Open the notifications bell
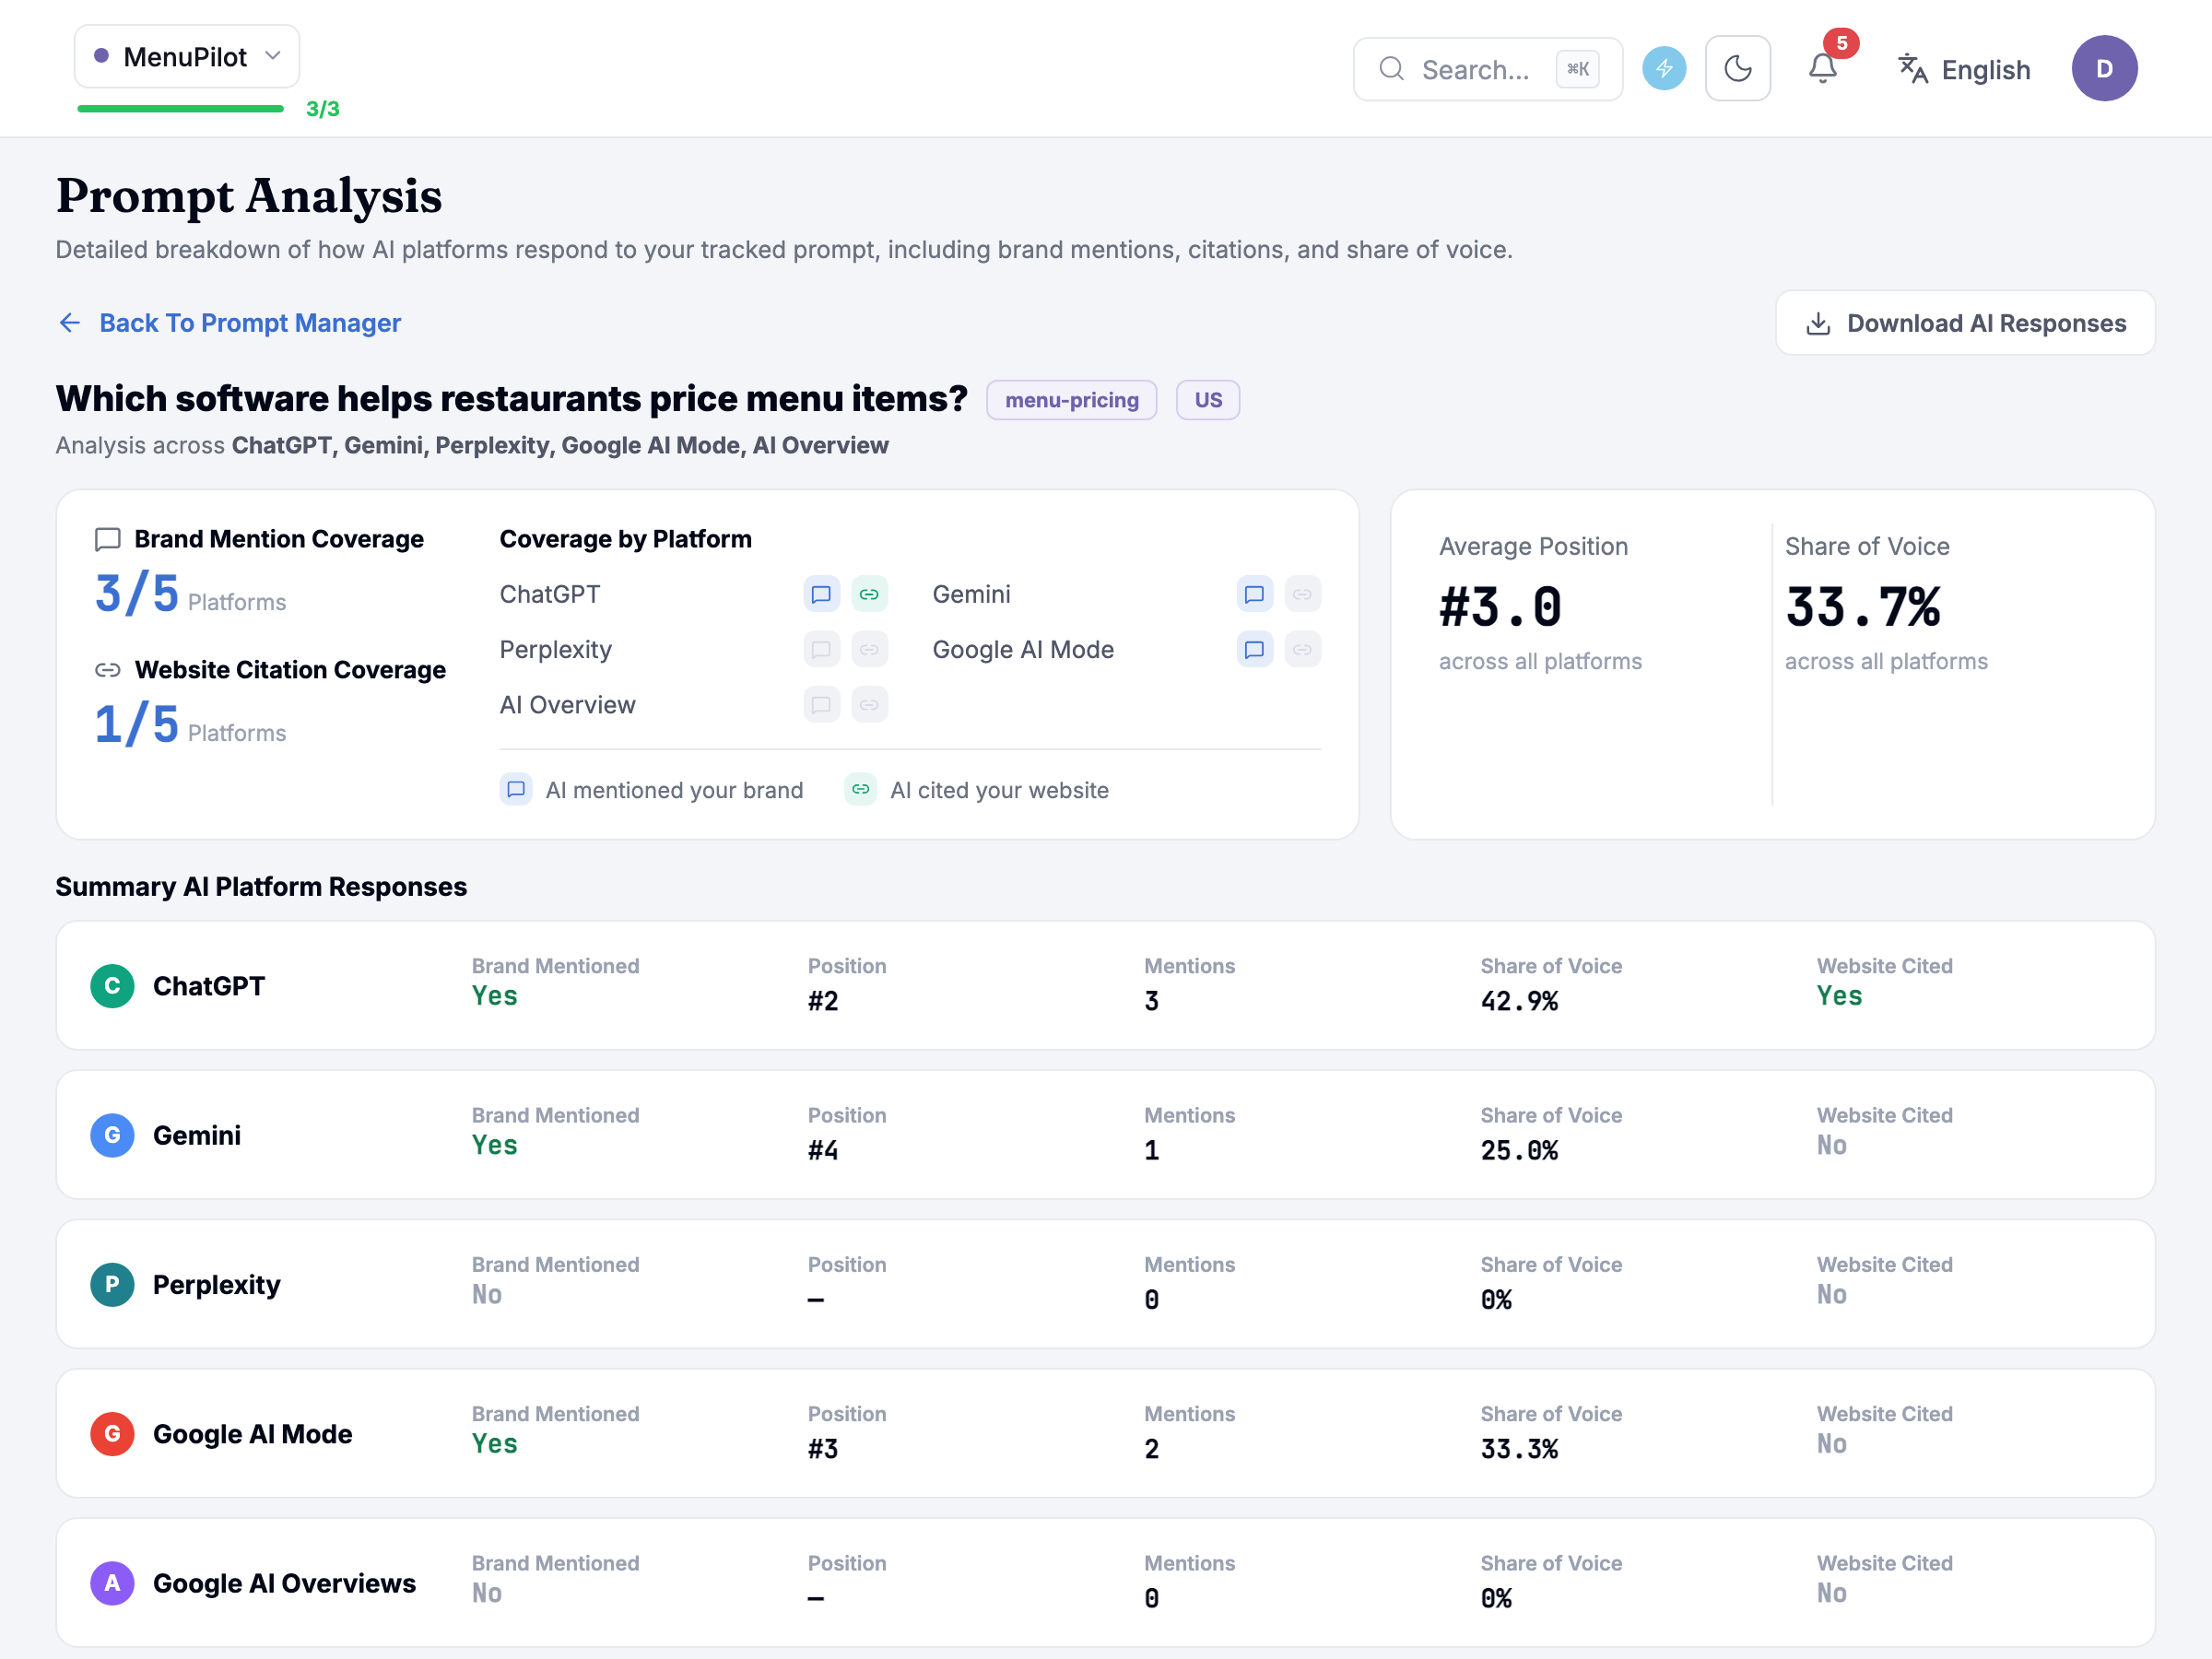This screenshot has height=1659, width=2212. pyautogui.click(x=1822, y=69)
